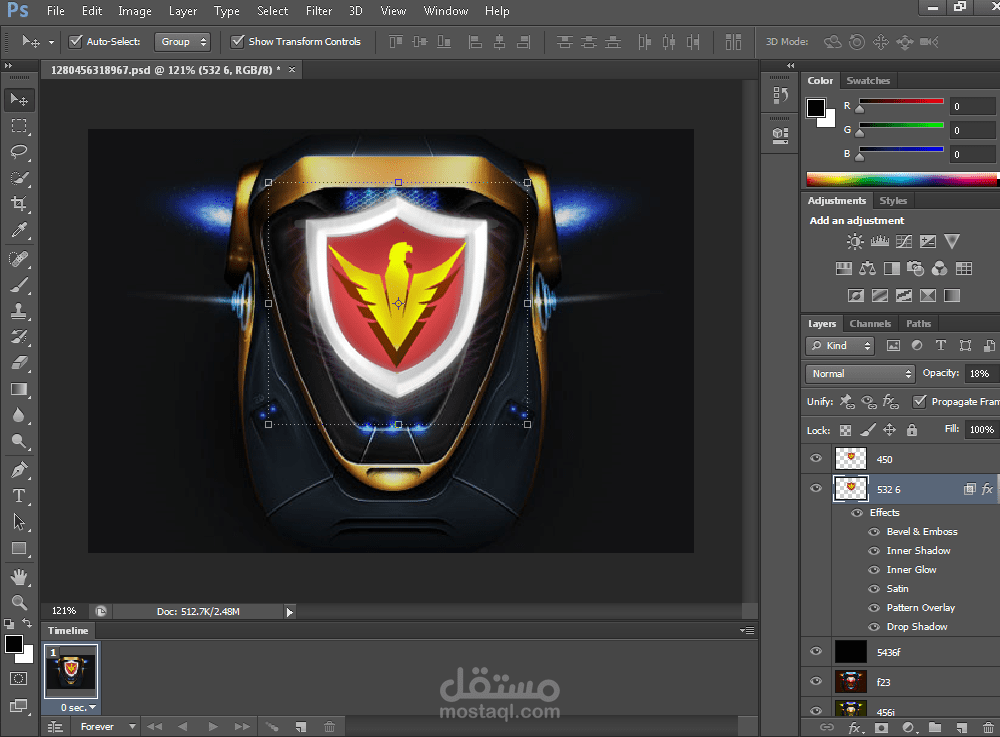Open the Image menu
Image resolution: width=1000 pixels, height=737 pixels.
(135, 11)
